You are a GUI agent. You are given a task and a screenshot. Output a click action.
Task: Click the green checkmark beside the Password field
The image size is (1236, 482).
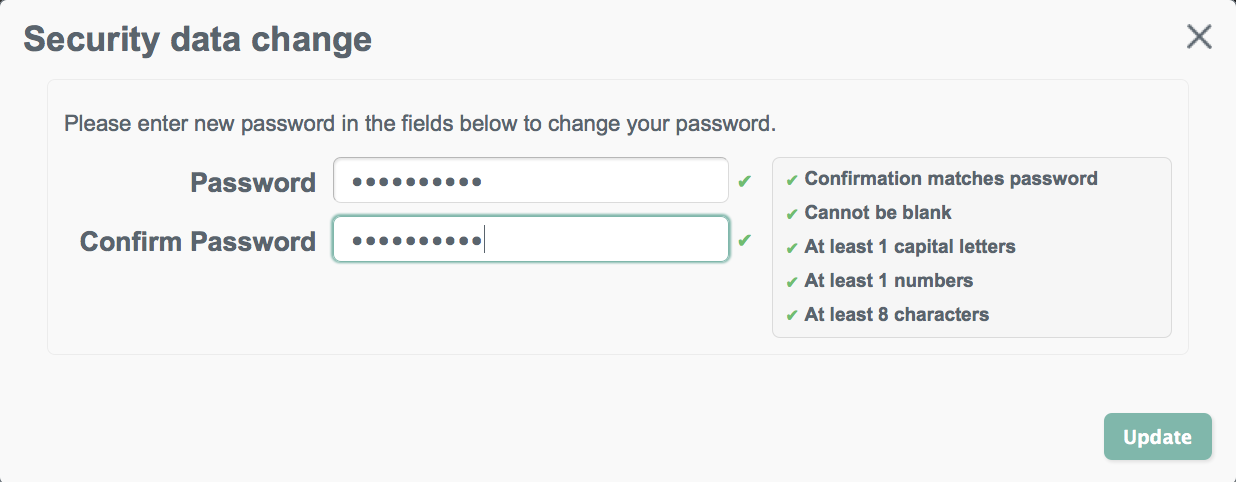(744, 182)
